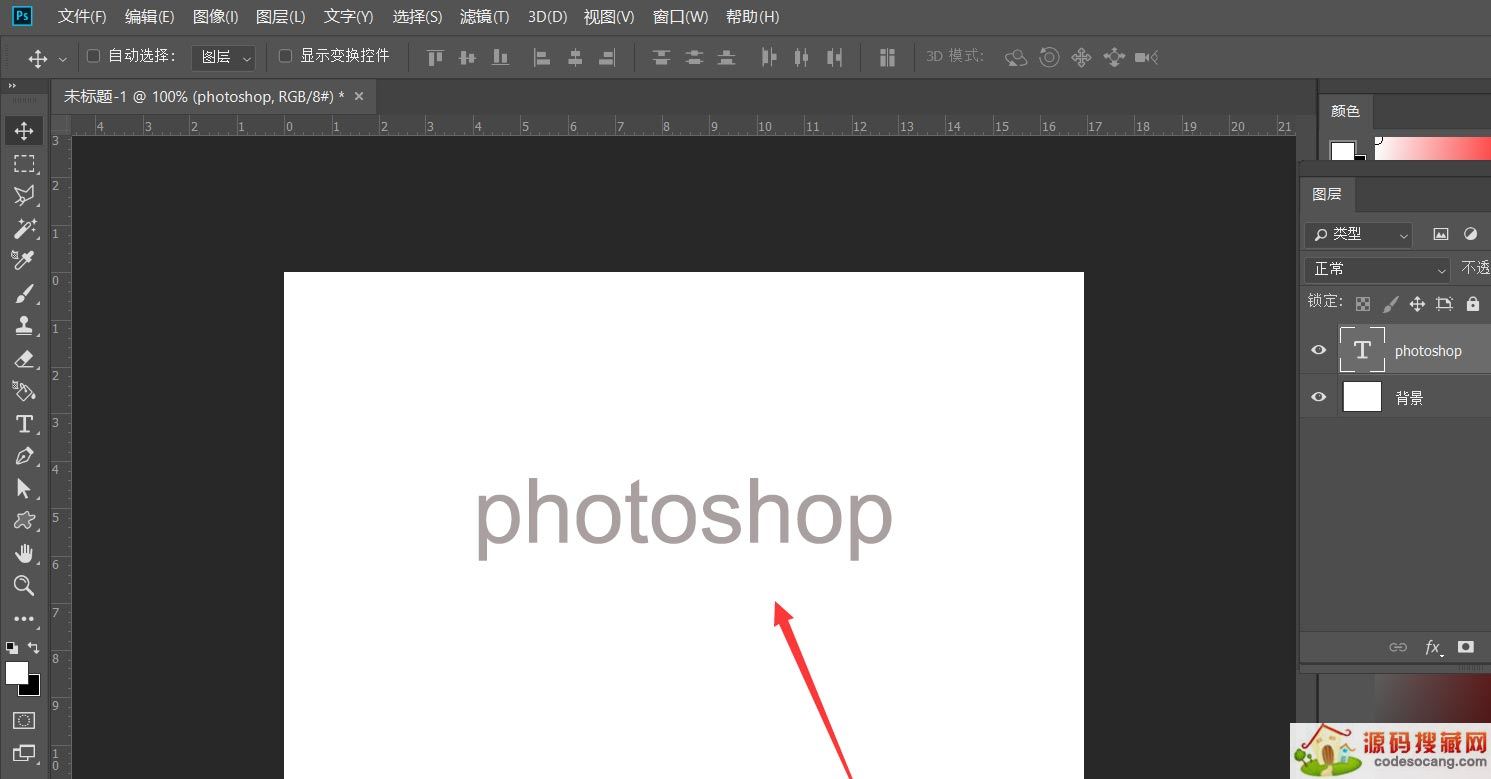Click the link layers button
1491x779 pixels.
coord(1398,647)
